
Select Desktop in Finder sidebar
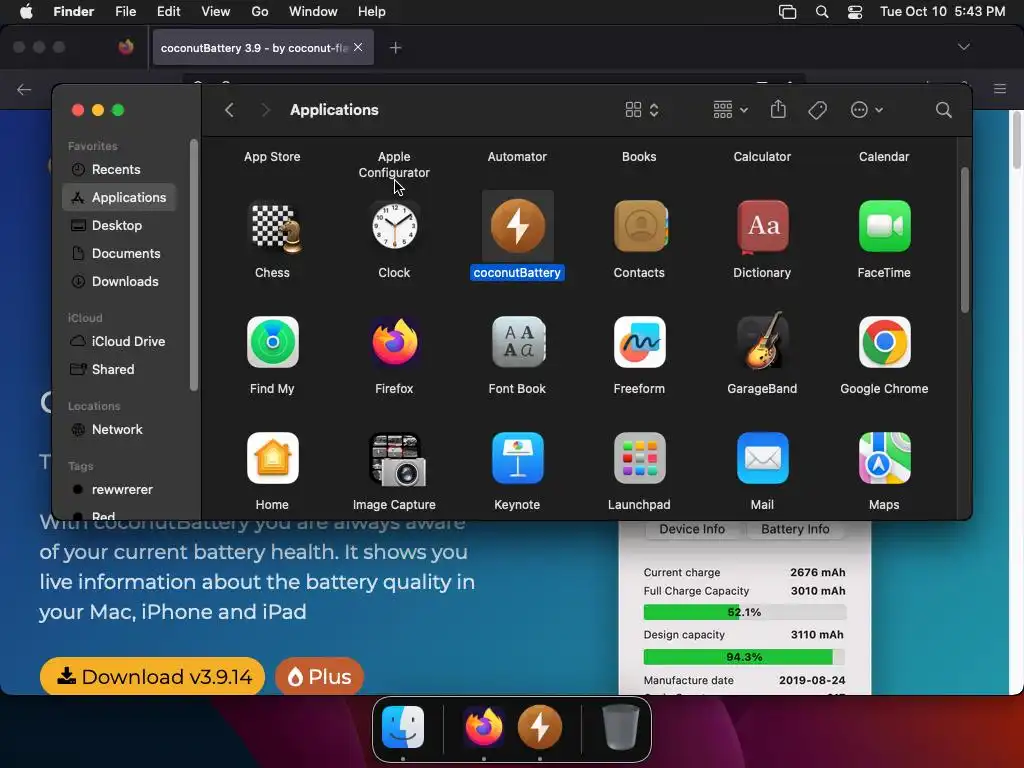pyautogui.click(x=118, y=225)
